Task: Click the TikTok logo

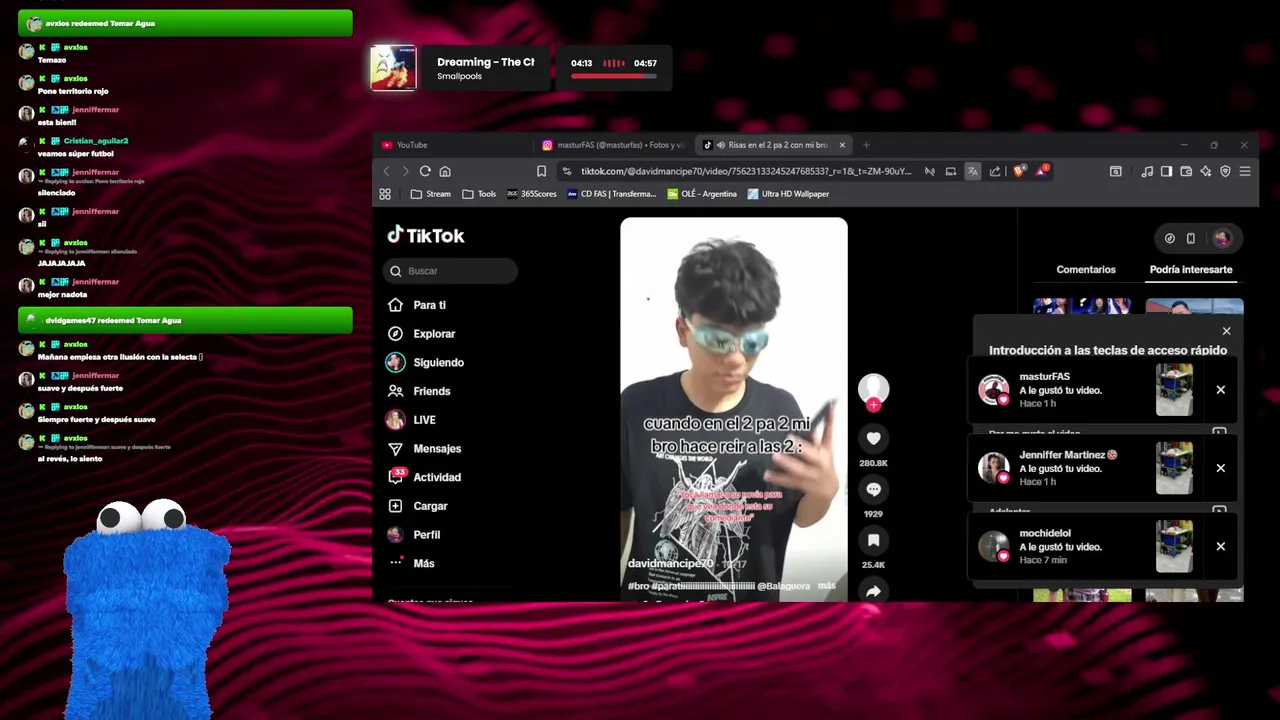Action: (x=426, y=235)
